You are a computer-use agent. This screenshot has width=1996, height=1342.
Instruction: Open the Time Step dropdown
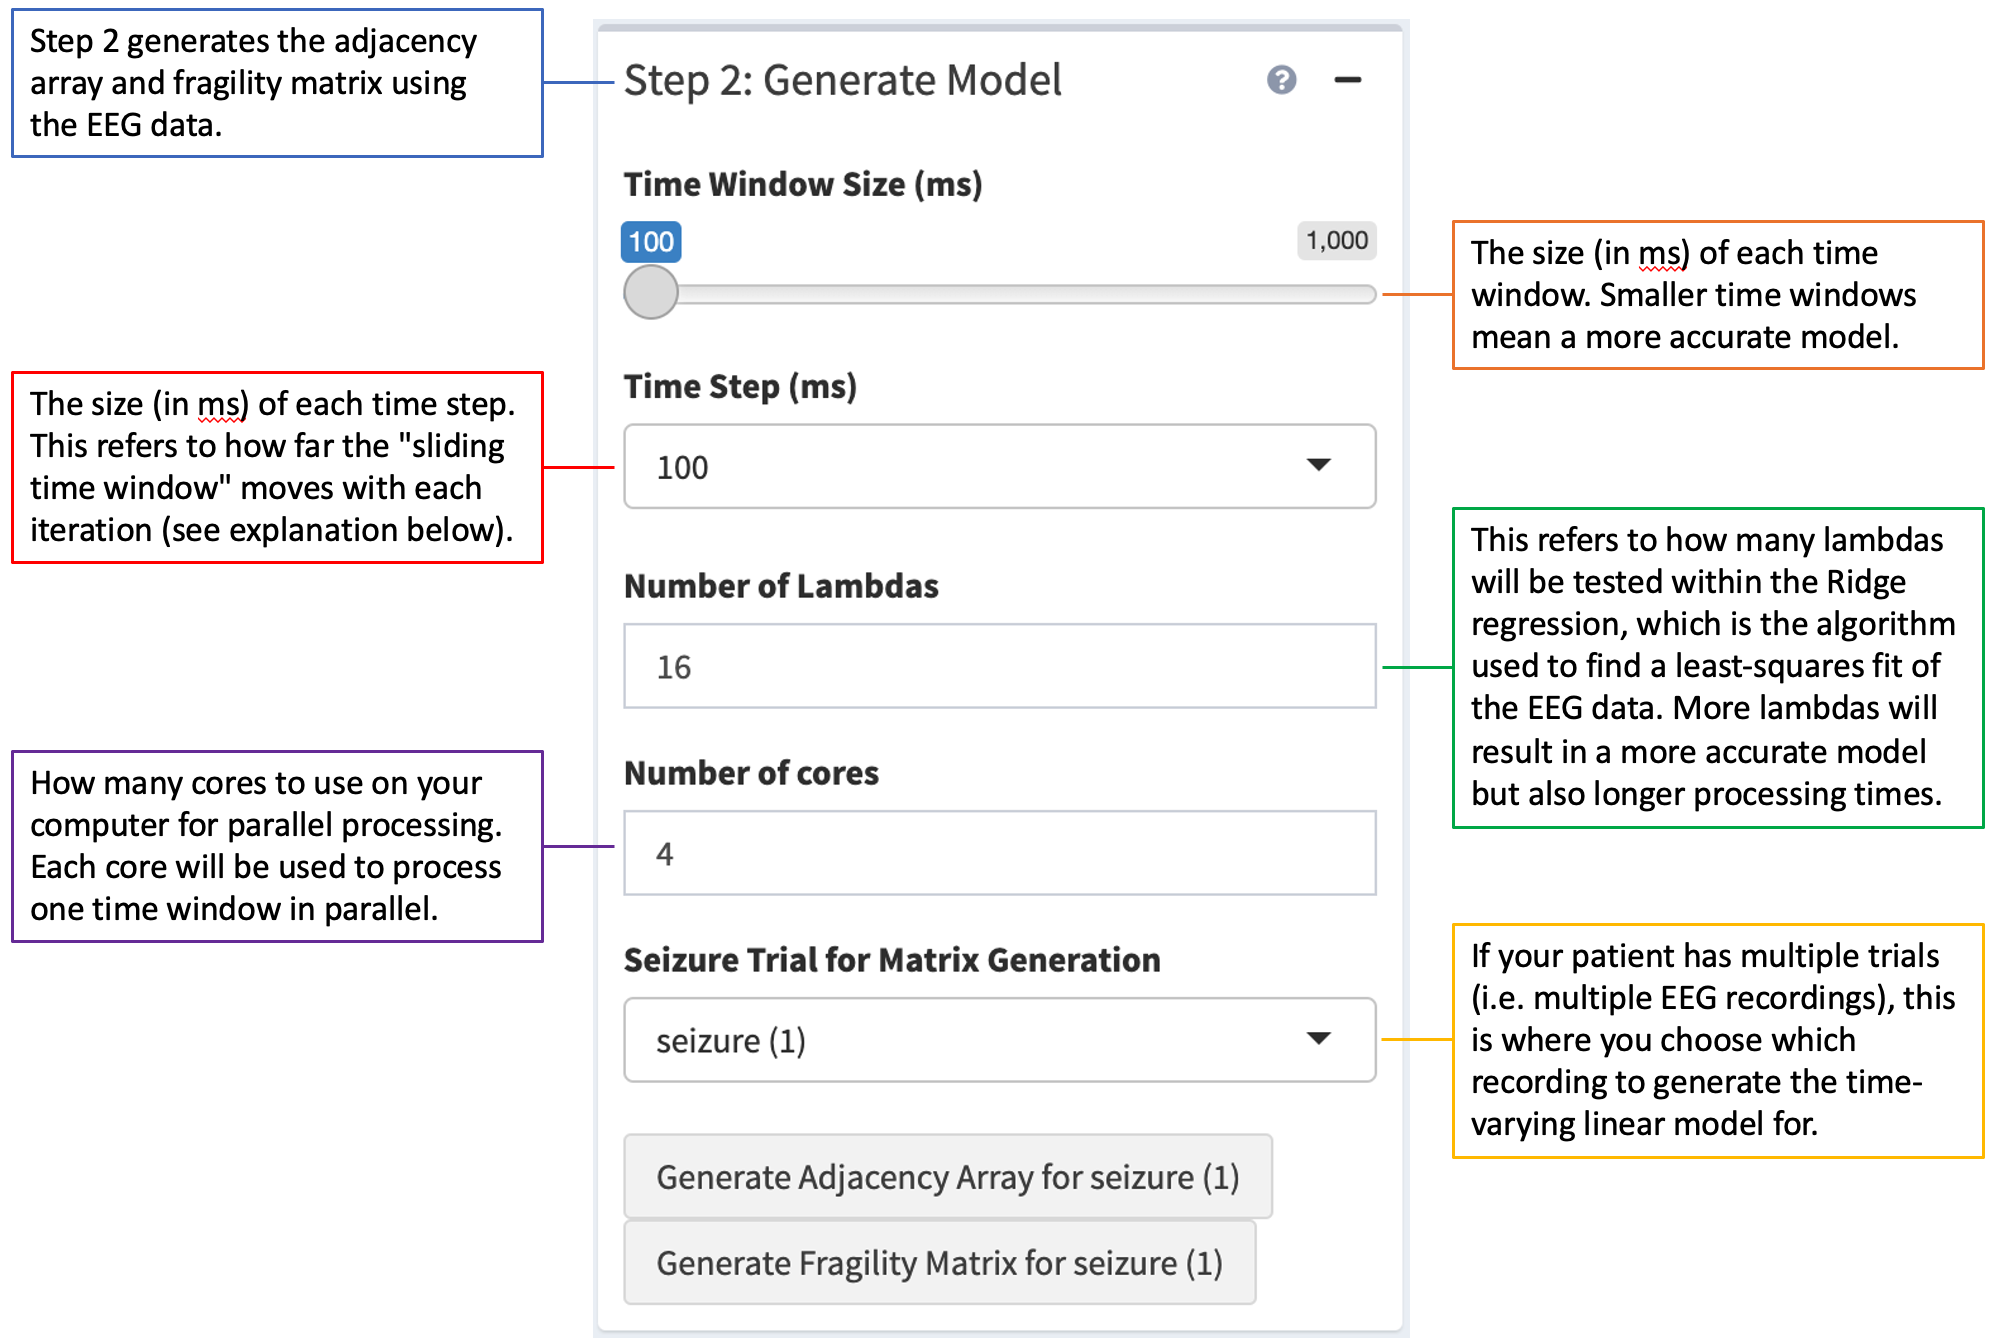point(998,467)
